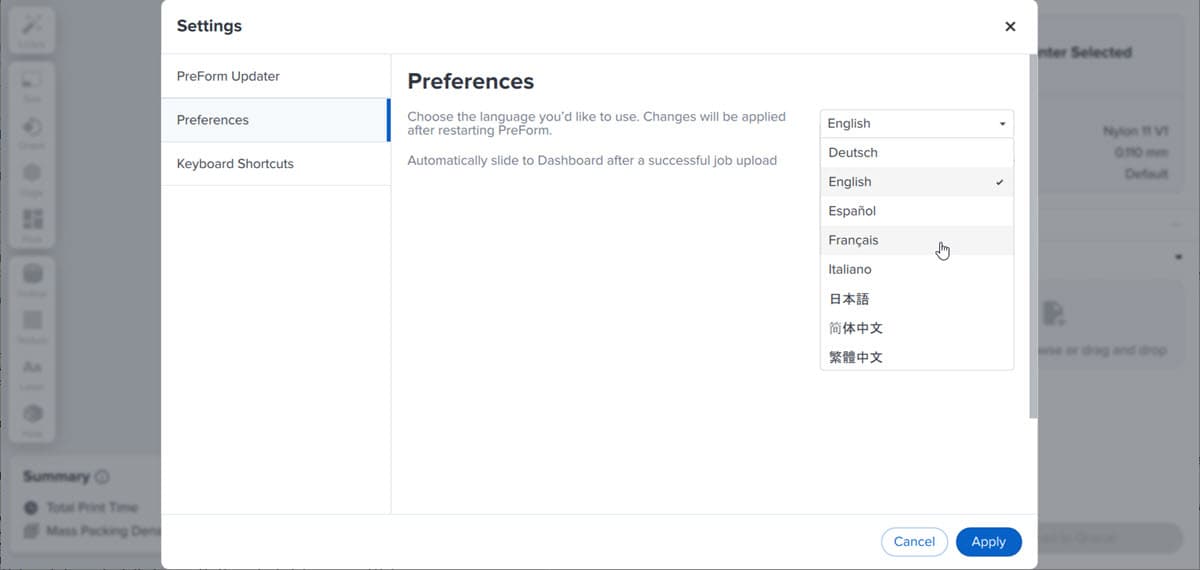
Task: Pick Français in the language list
Action: click(917, 240)
